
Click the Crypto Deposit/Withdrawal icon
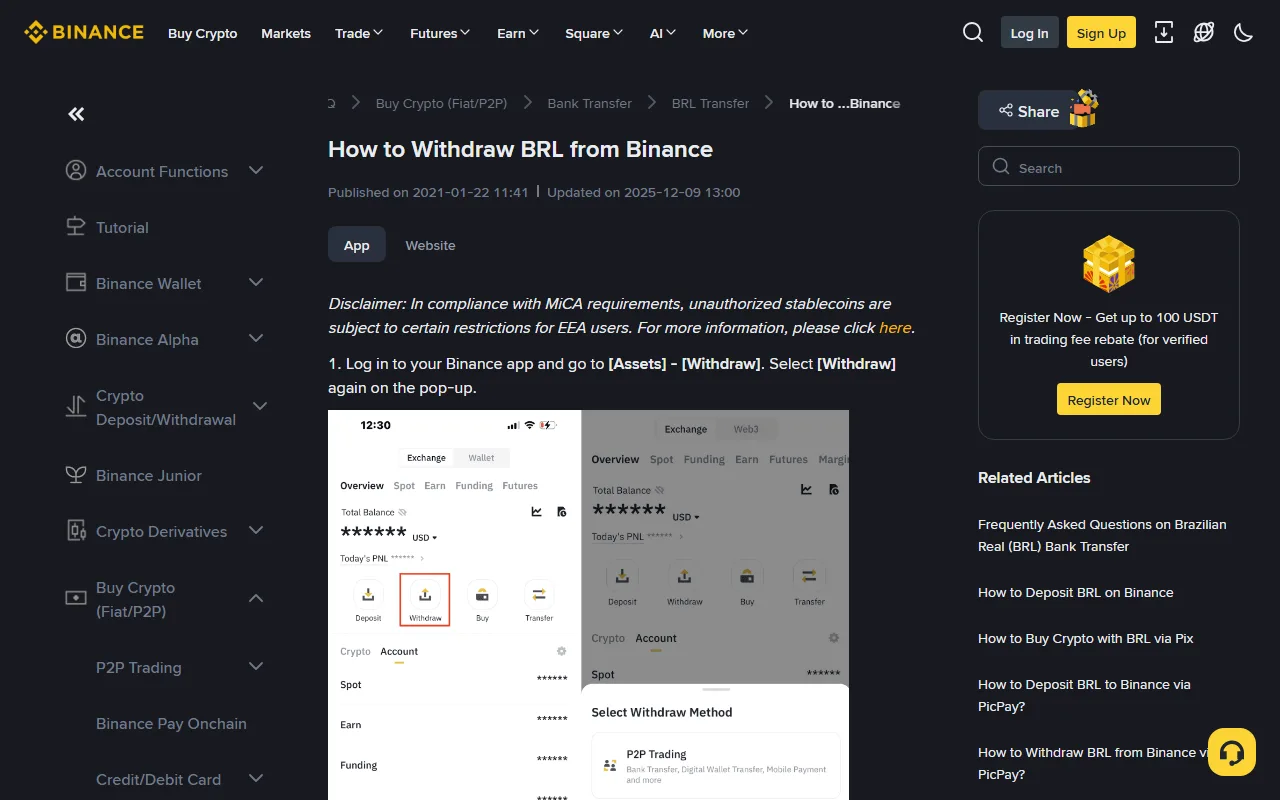click(76, 406)
